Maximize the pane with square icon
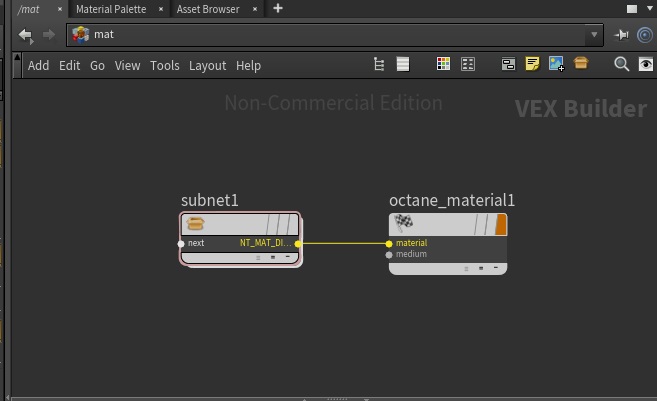The height and width of the screenshot is (401, 657). pos(632,9)
